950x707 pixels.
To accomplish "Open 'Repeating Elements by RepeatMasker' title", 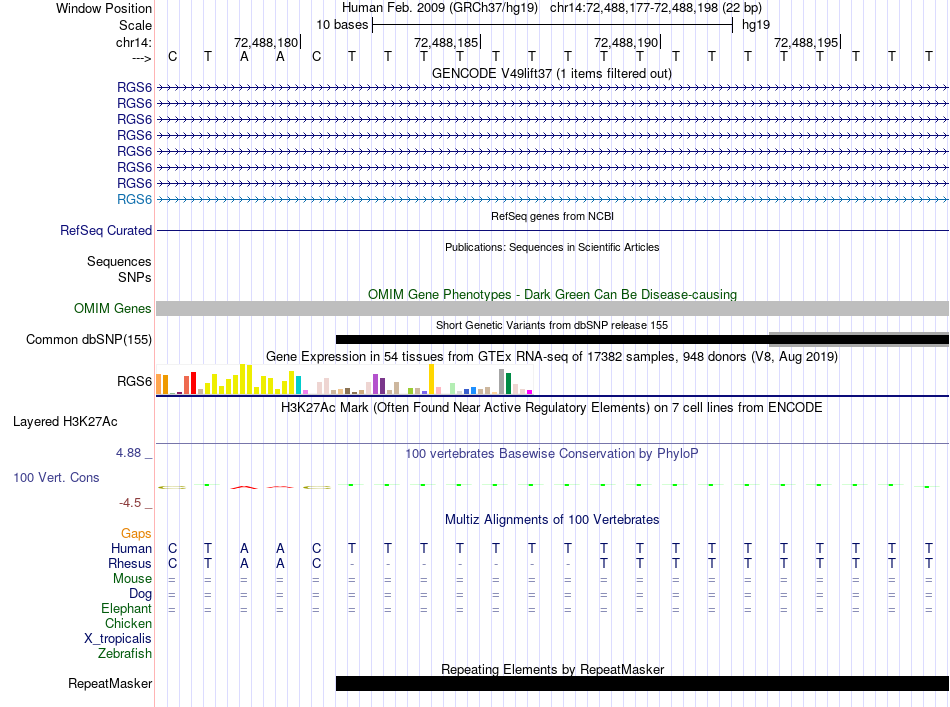I will tap(552, 669).
